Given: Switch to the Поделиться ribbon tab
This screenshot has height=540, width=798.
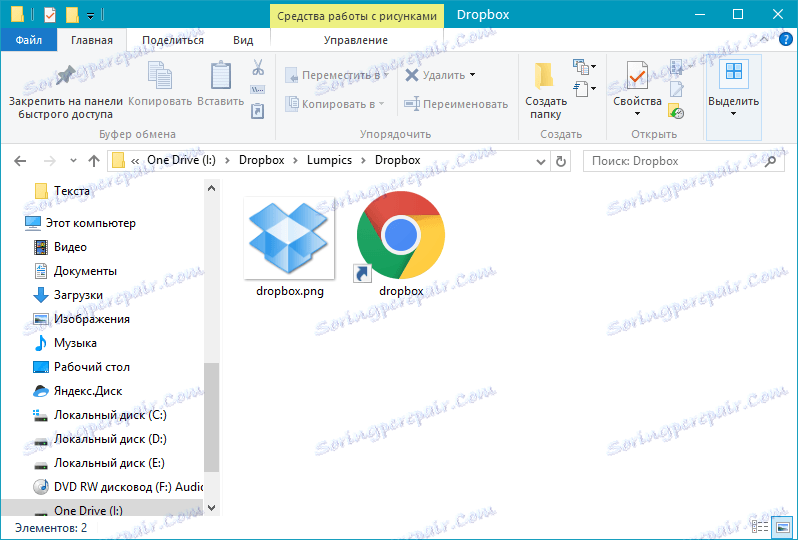Looking at the screenshot, I should [x=173, y=40].
